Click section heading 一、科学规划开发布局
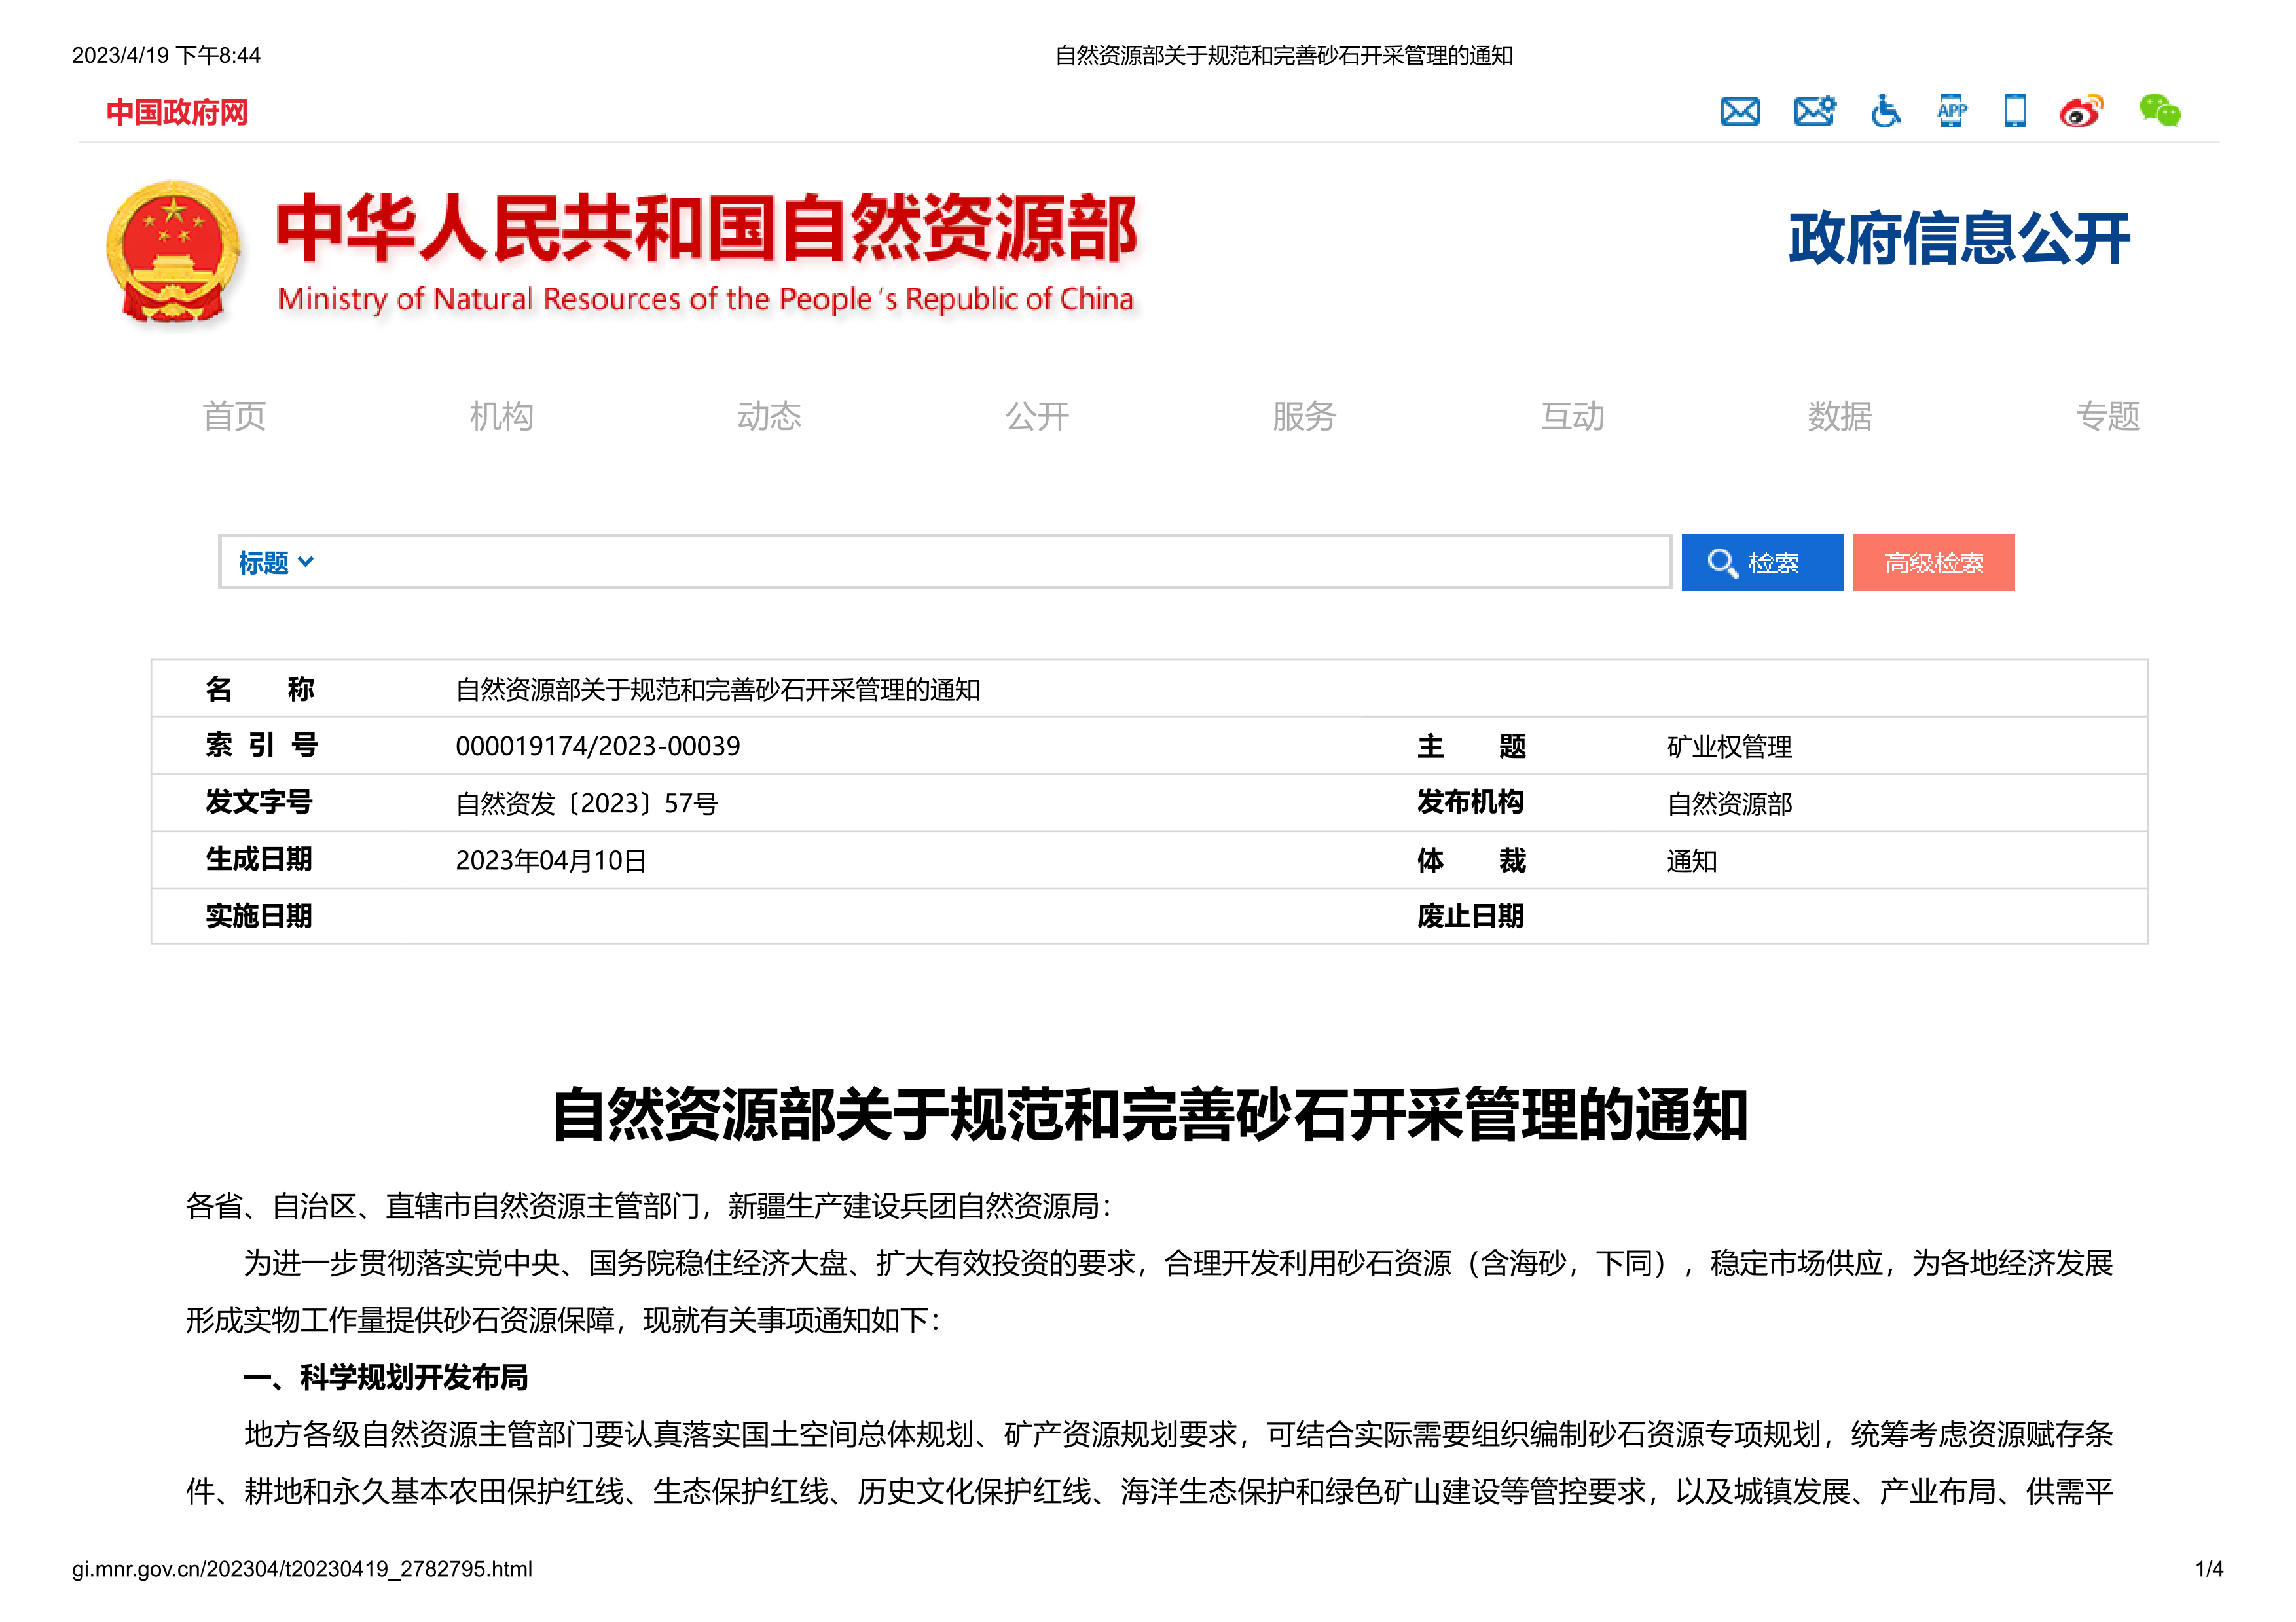The height and width of the screenshot is (1622, 2296). (x=385, y=1378)
